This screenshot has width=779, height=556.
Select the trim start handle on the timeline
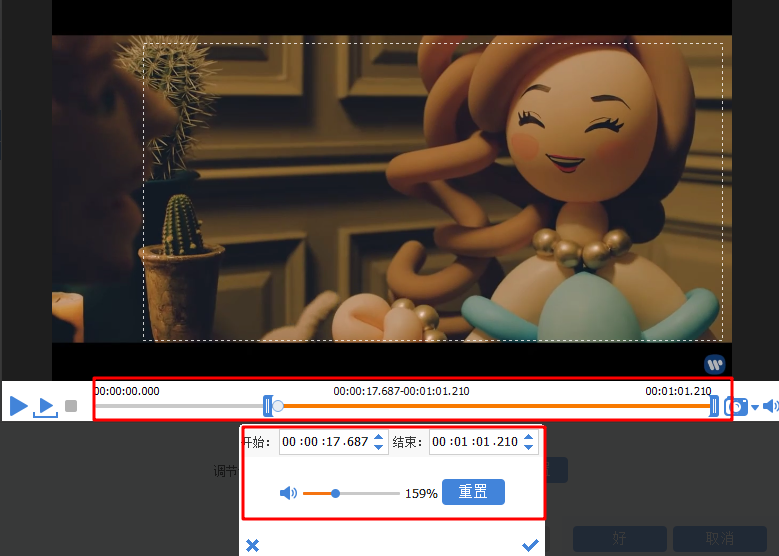(x=268, y=406)
